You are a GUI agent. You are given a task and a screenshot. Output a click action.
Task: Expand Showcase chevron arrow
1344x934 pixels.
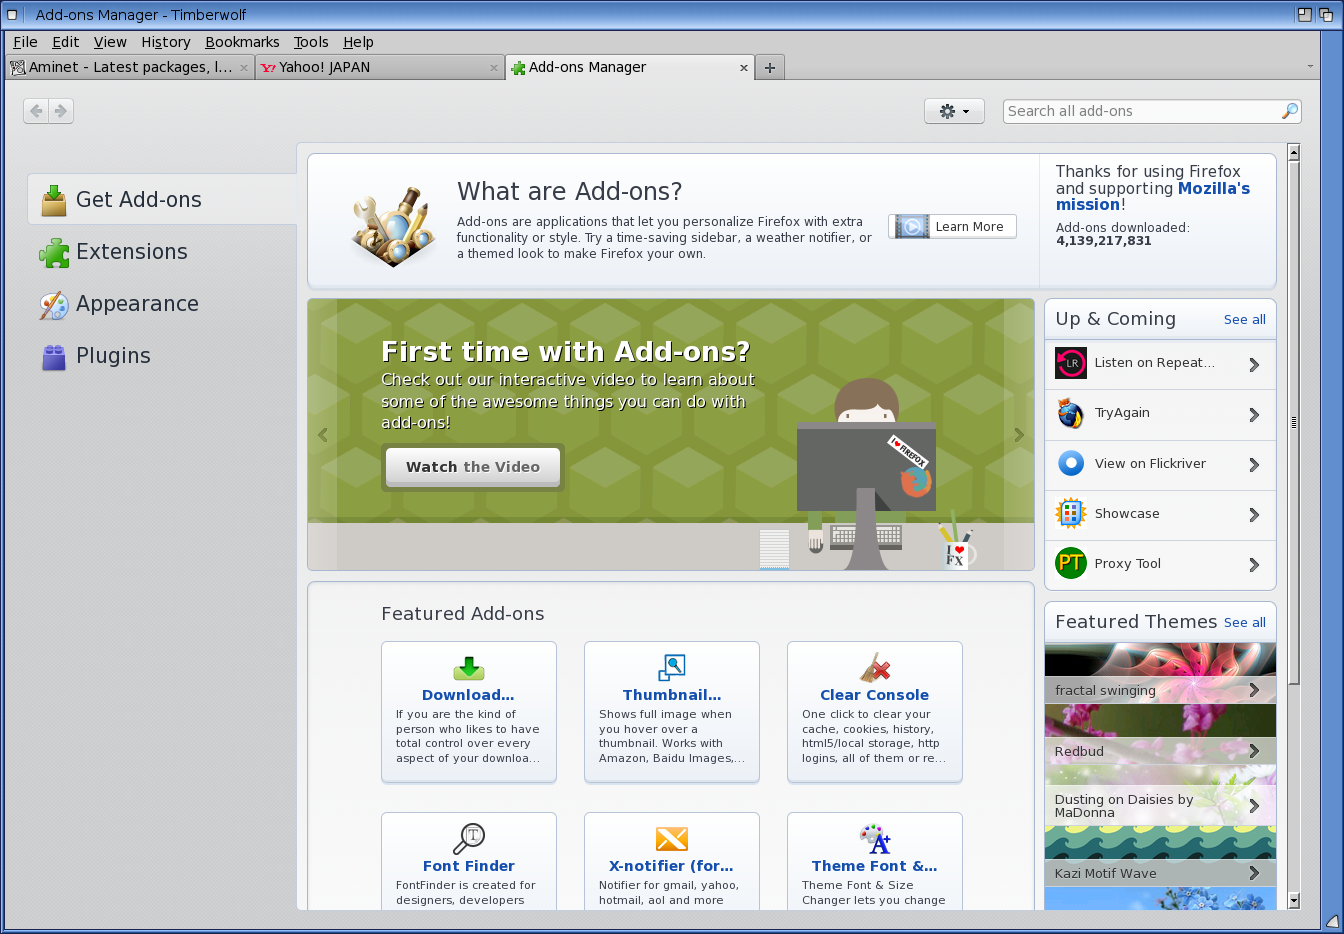point(1254,515)
